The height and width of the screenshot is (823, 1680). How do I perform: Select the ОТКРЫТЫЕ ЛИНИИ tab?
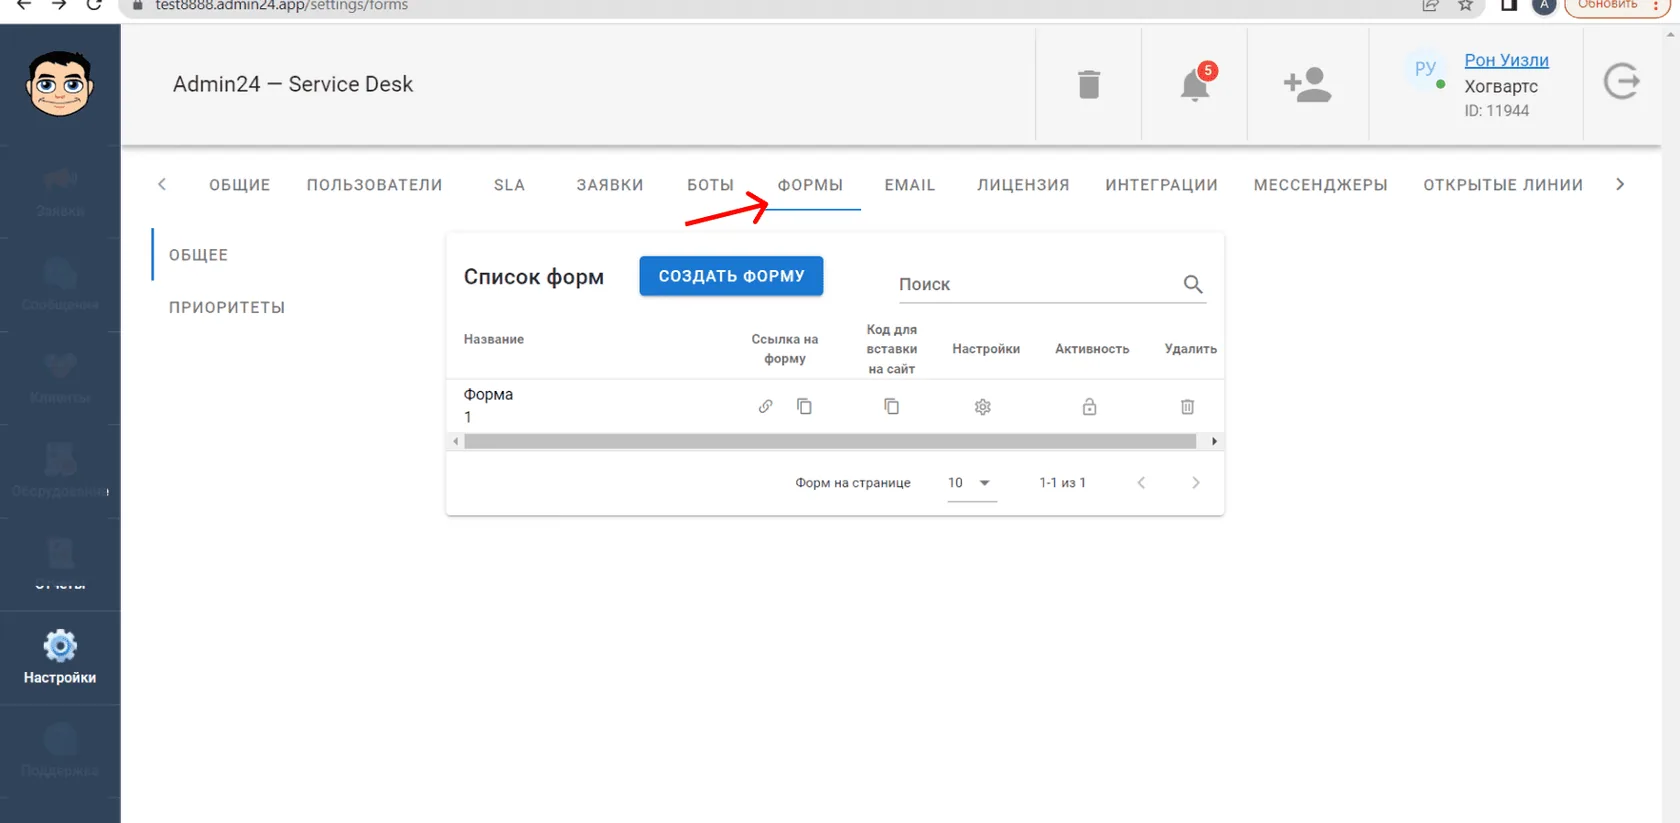click(x=1503, y=185)
